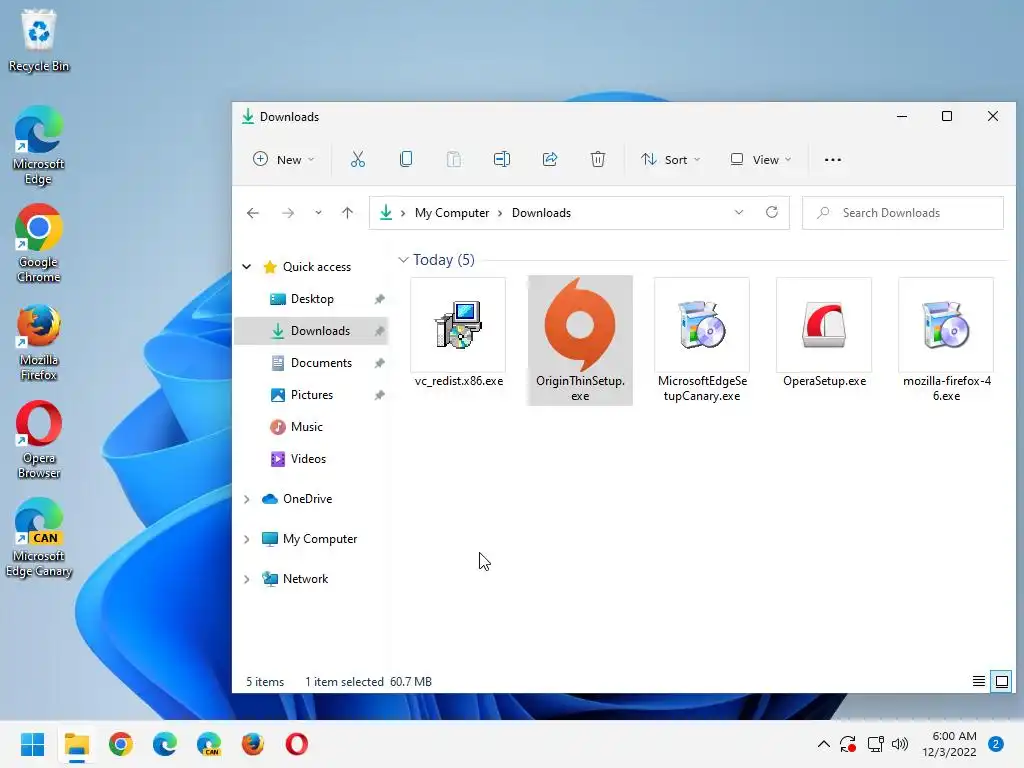1024x768 pixels.
Task: Select Microsoft Edge desktop shortcut
Action: pyautogui.click(x=39, y=146)
